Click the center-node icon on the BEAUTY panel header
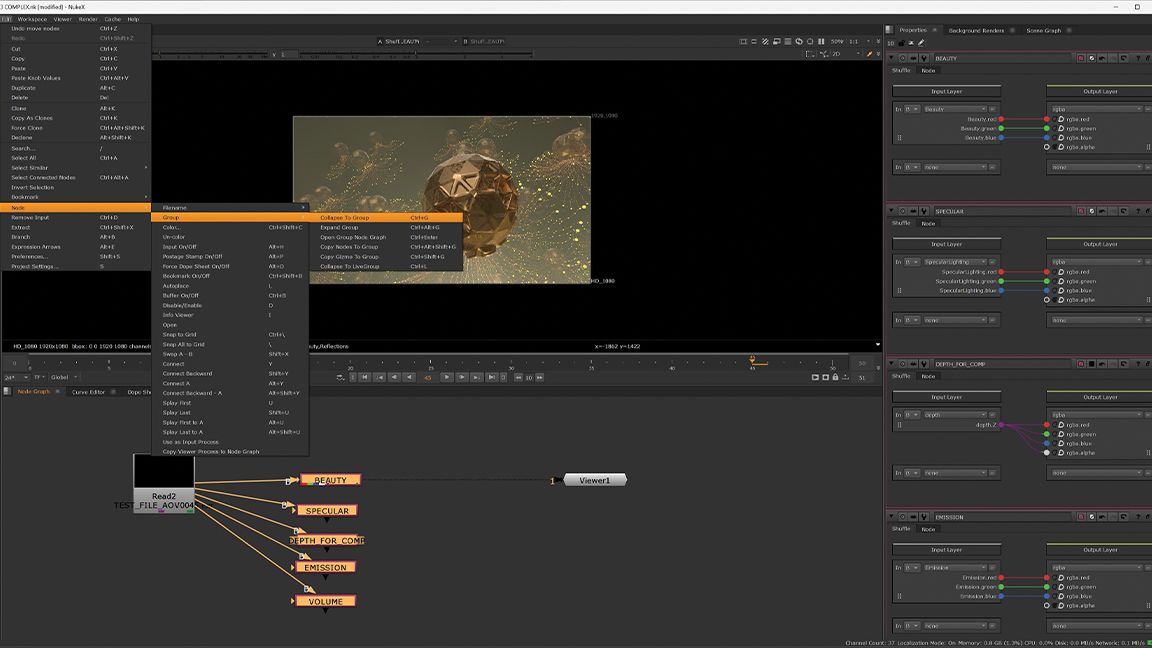The width and height of the screenshot is (1152, 648). coord(900,58)
